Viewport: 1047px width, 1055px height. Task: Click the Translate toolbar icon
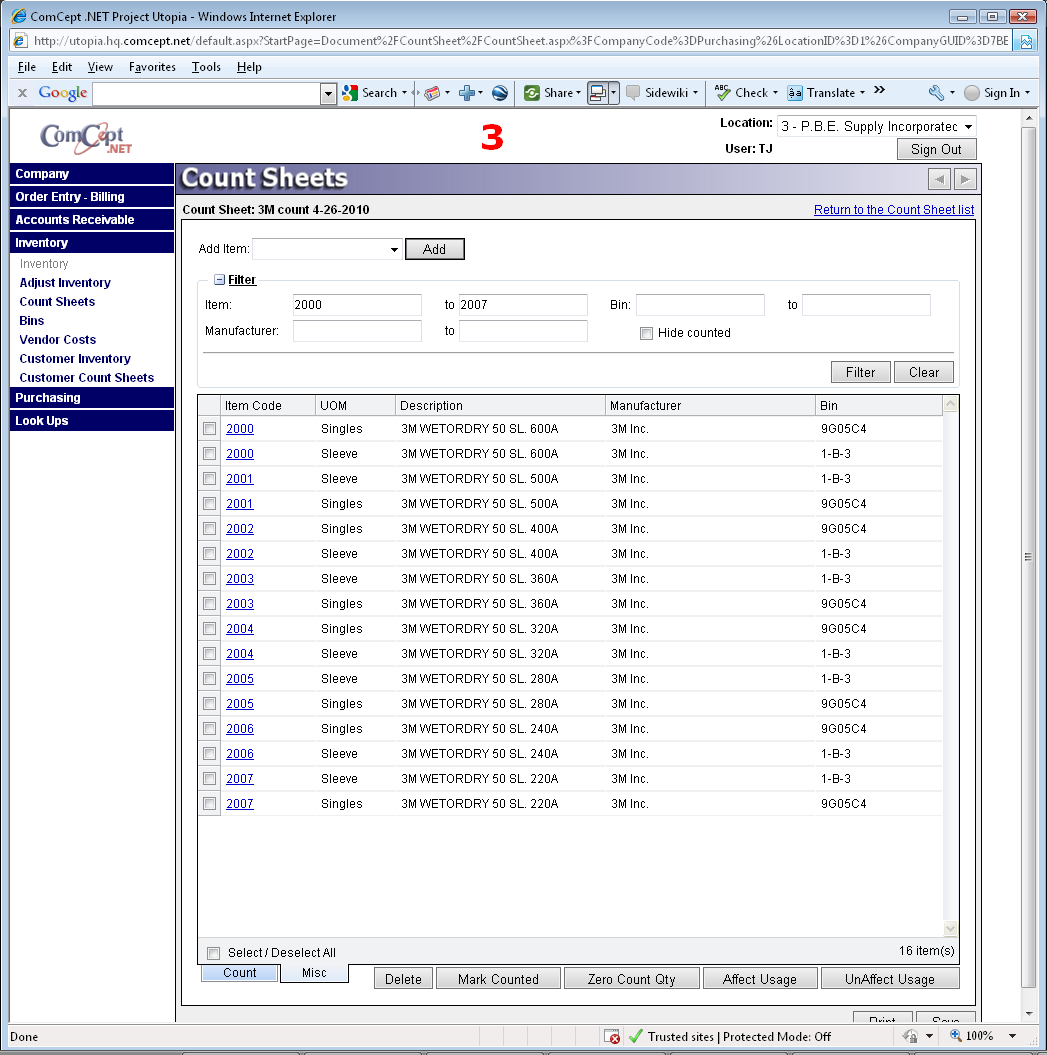[795, 93]
